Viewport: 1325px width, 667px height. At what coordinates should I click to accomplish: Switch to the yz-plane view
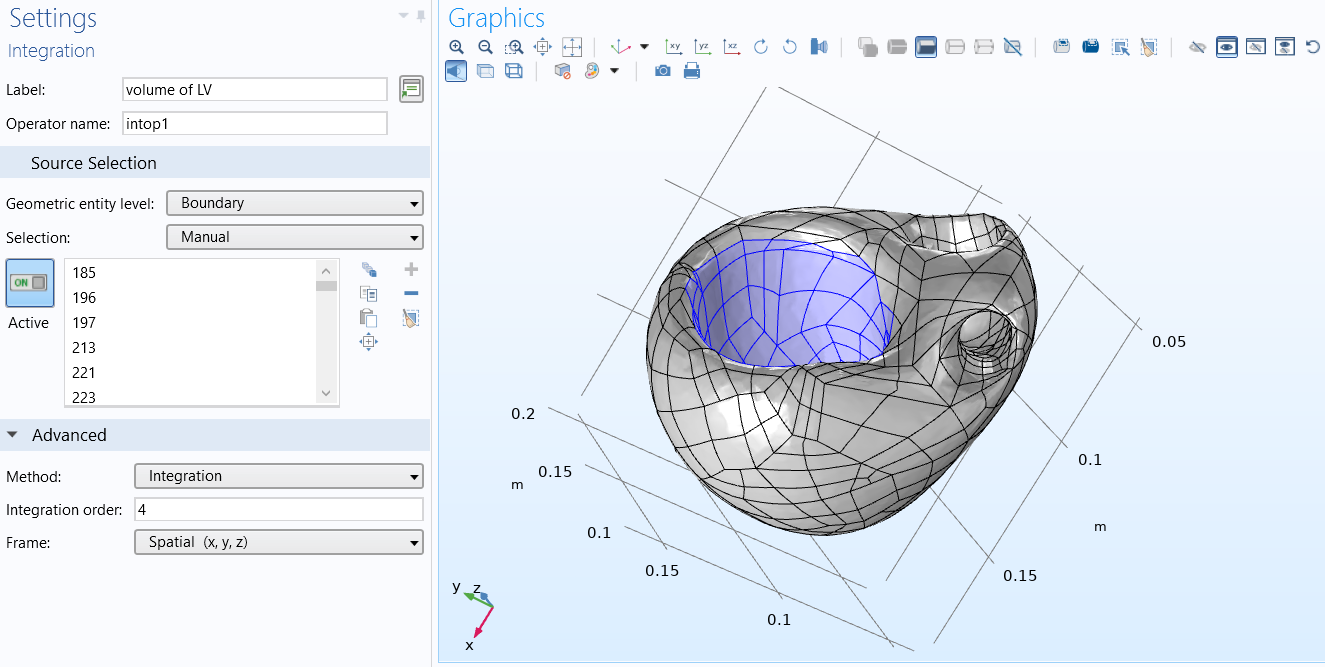coord(703,47)
